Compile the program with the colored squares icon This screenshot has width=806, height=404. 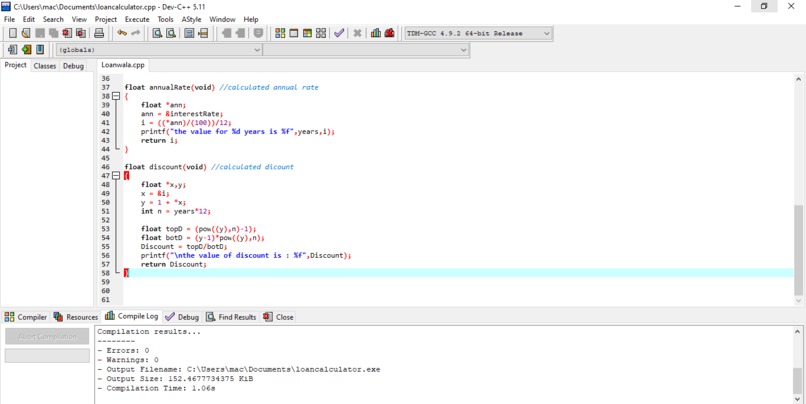[x=280, y=33]
